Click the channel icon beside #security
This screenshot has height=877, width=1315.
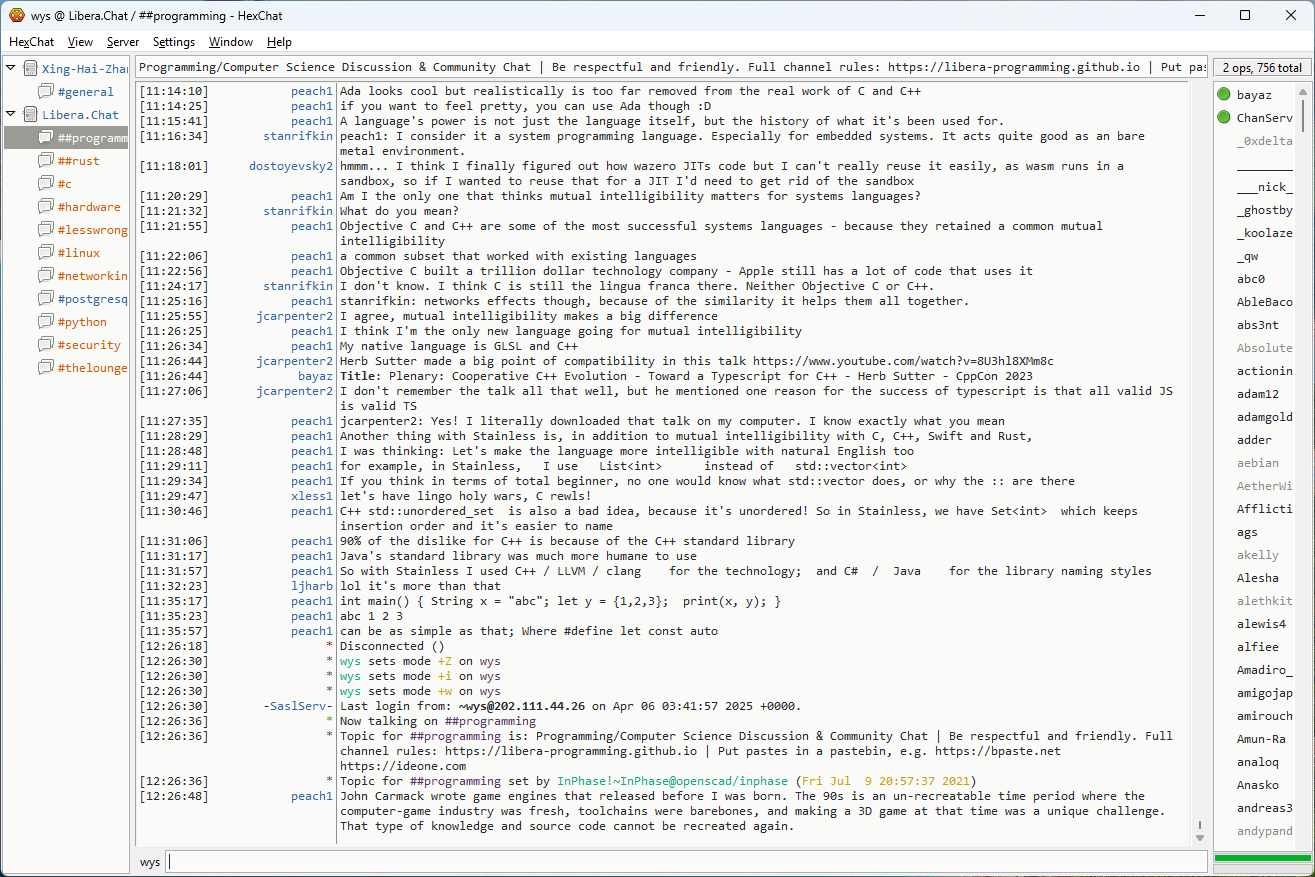(x=46, y=345)
